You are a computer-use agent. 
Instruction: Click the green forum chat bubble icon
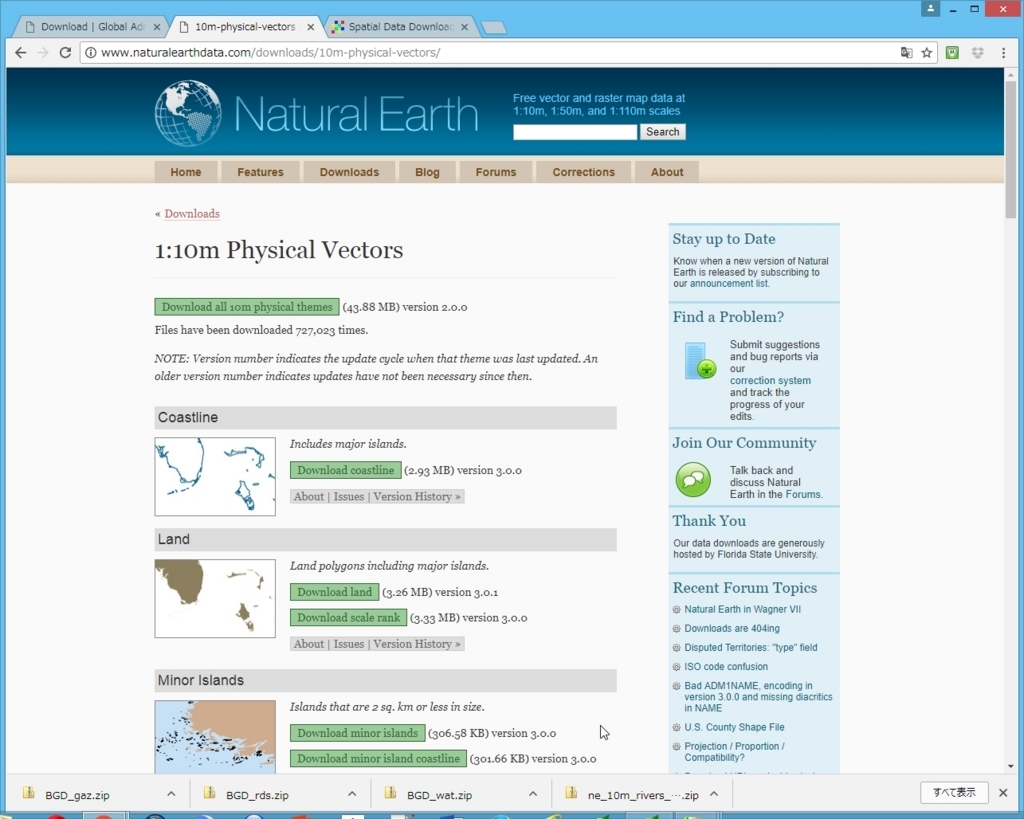tap(693, 480)
